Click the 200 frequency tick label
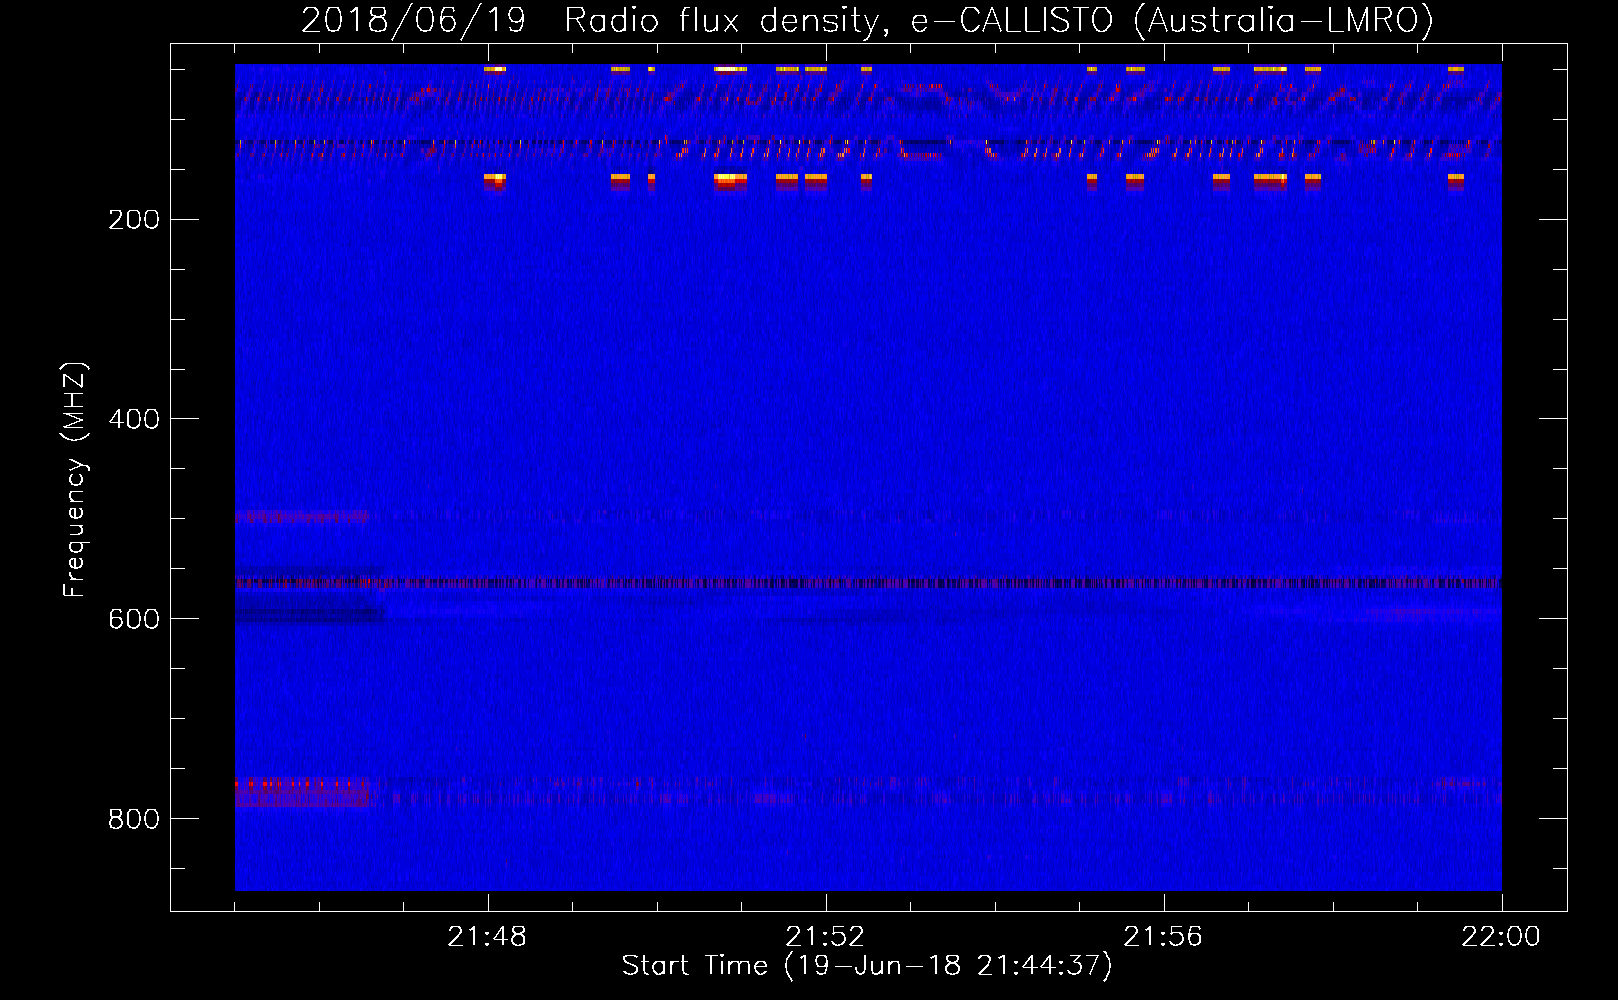 point(134,220)
